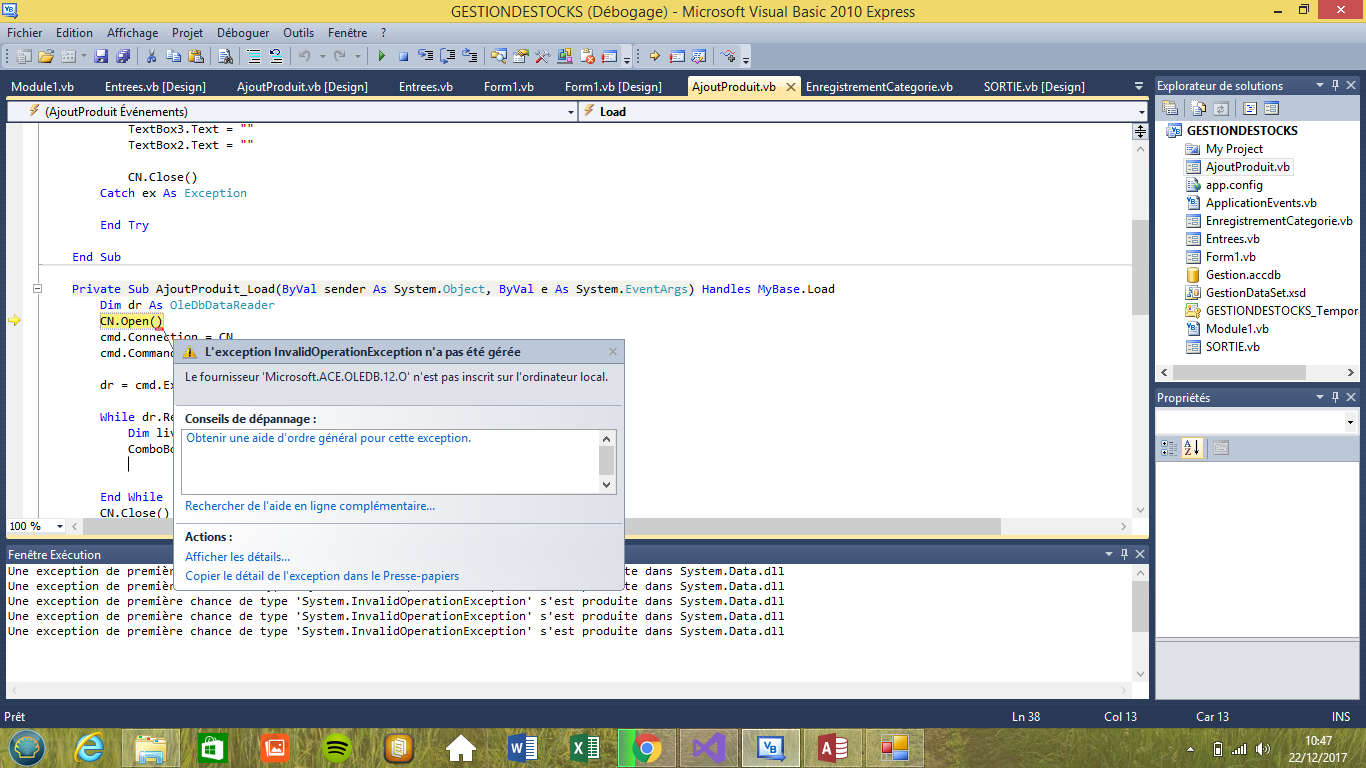
Task: Click the Uncomment selected lines icon
Action: point(276,56)
